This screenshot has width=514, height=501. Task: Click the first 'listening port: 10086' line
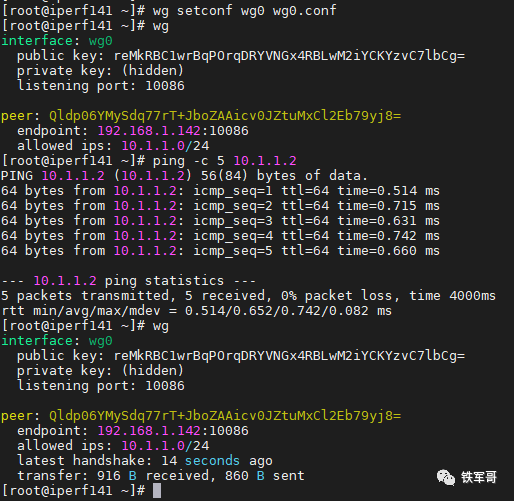tap(101, 86)
